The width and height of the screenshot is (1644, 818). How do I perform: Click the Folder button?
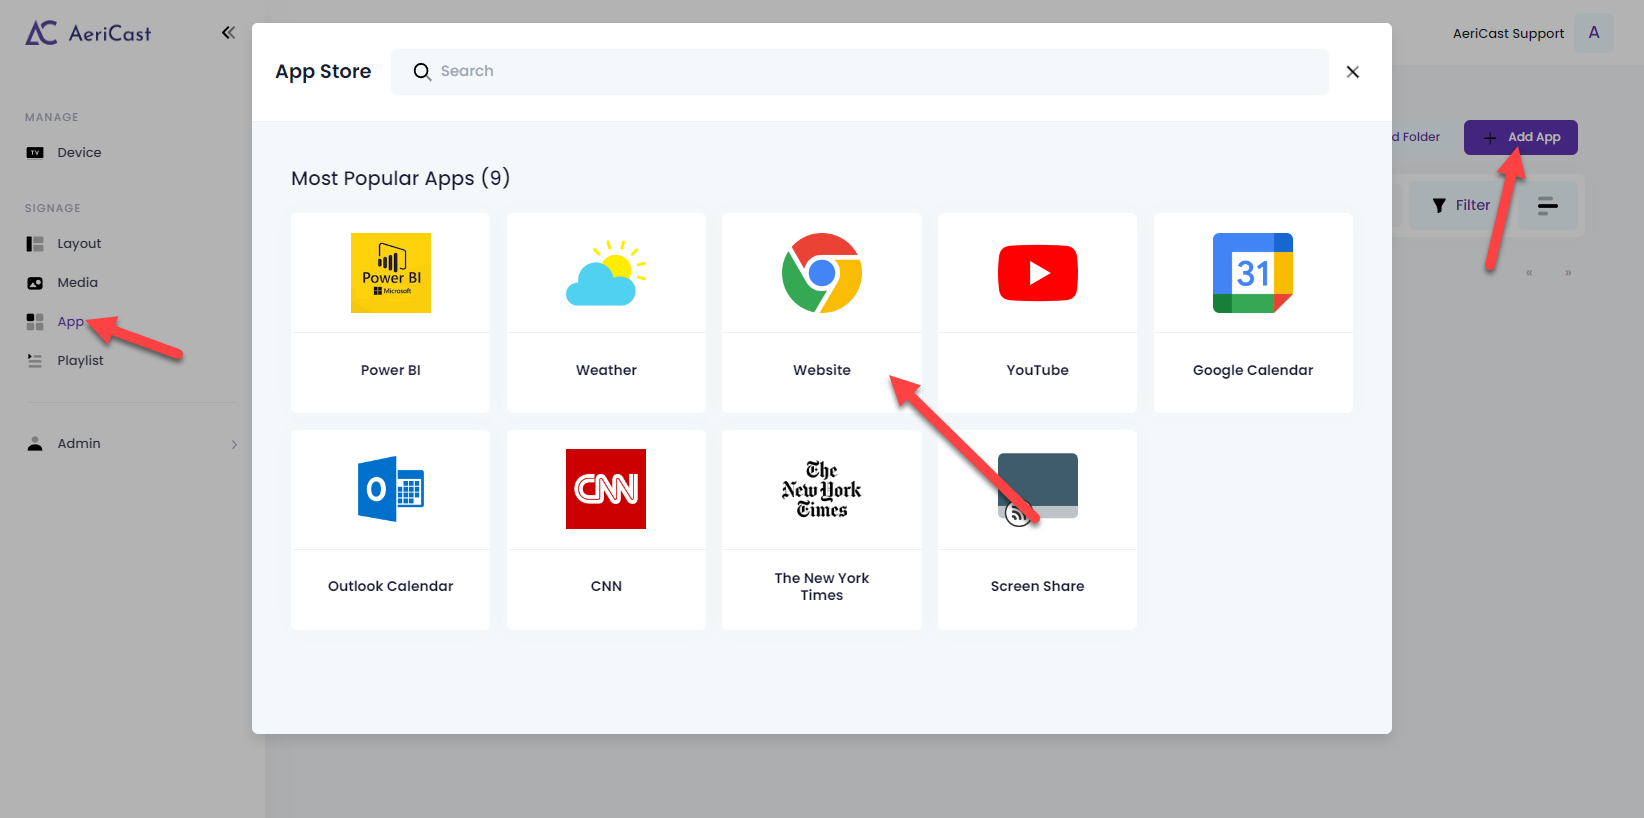(x=1416, y=137)
